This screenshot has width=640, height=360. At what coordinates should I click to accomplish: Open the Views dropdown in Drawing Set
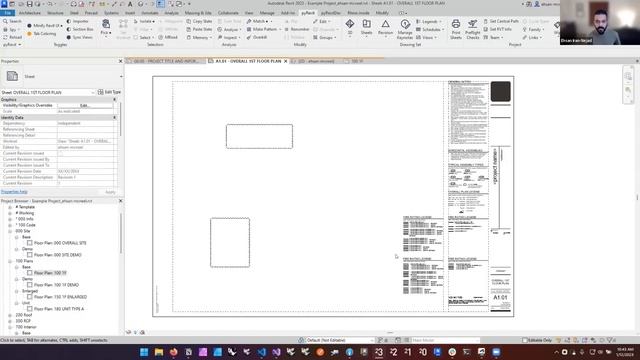click(x=427, y=37)
